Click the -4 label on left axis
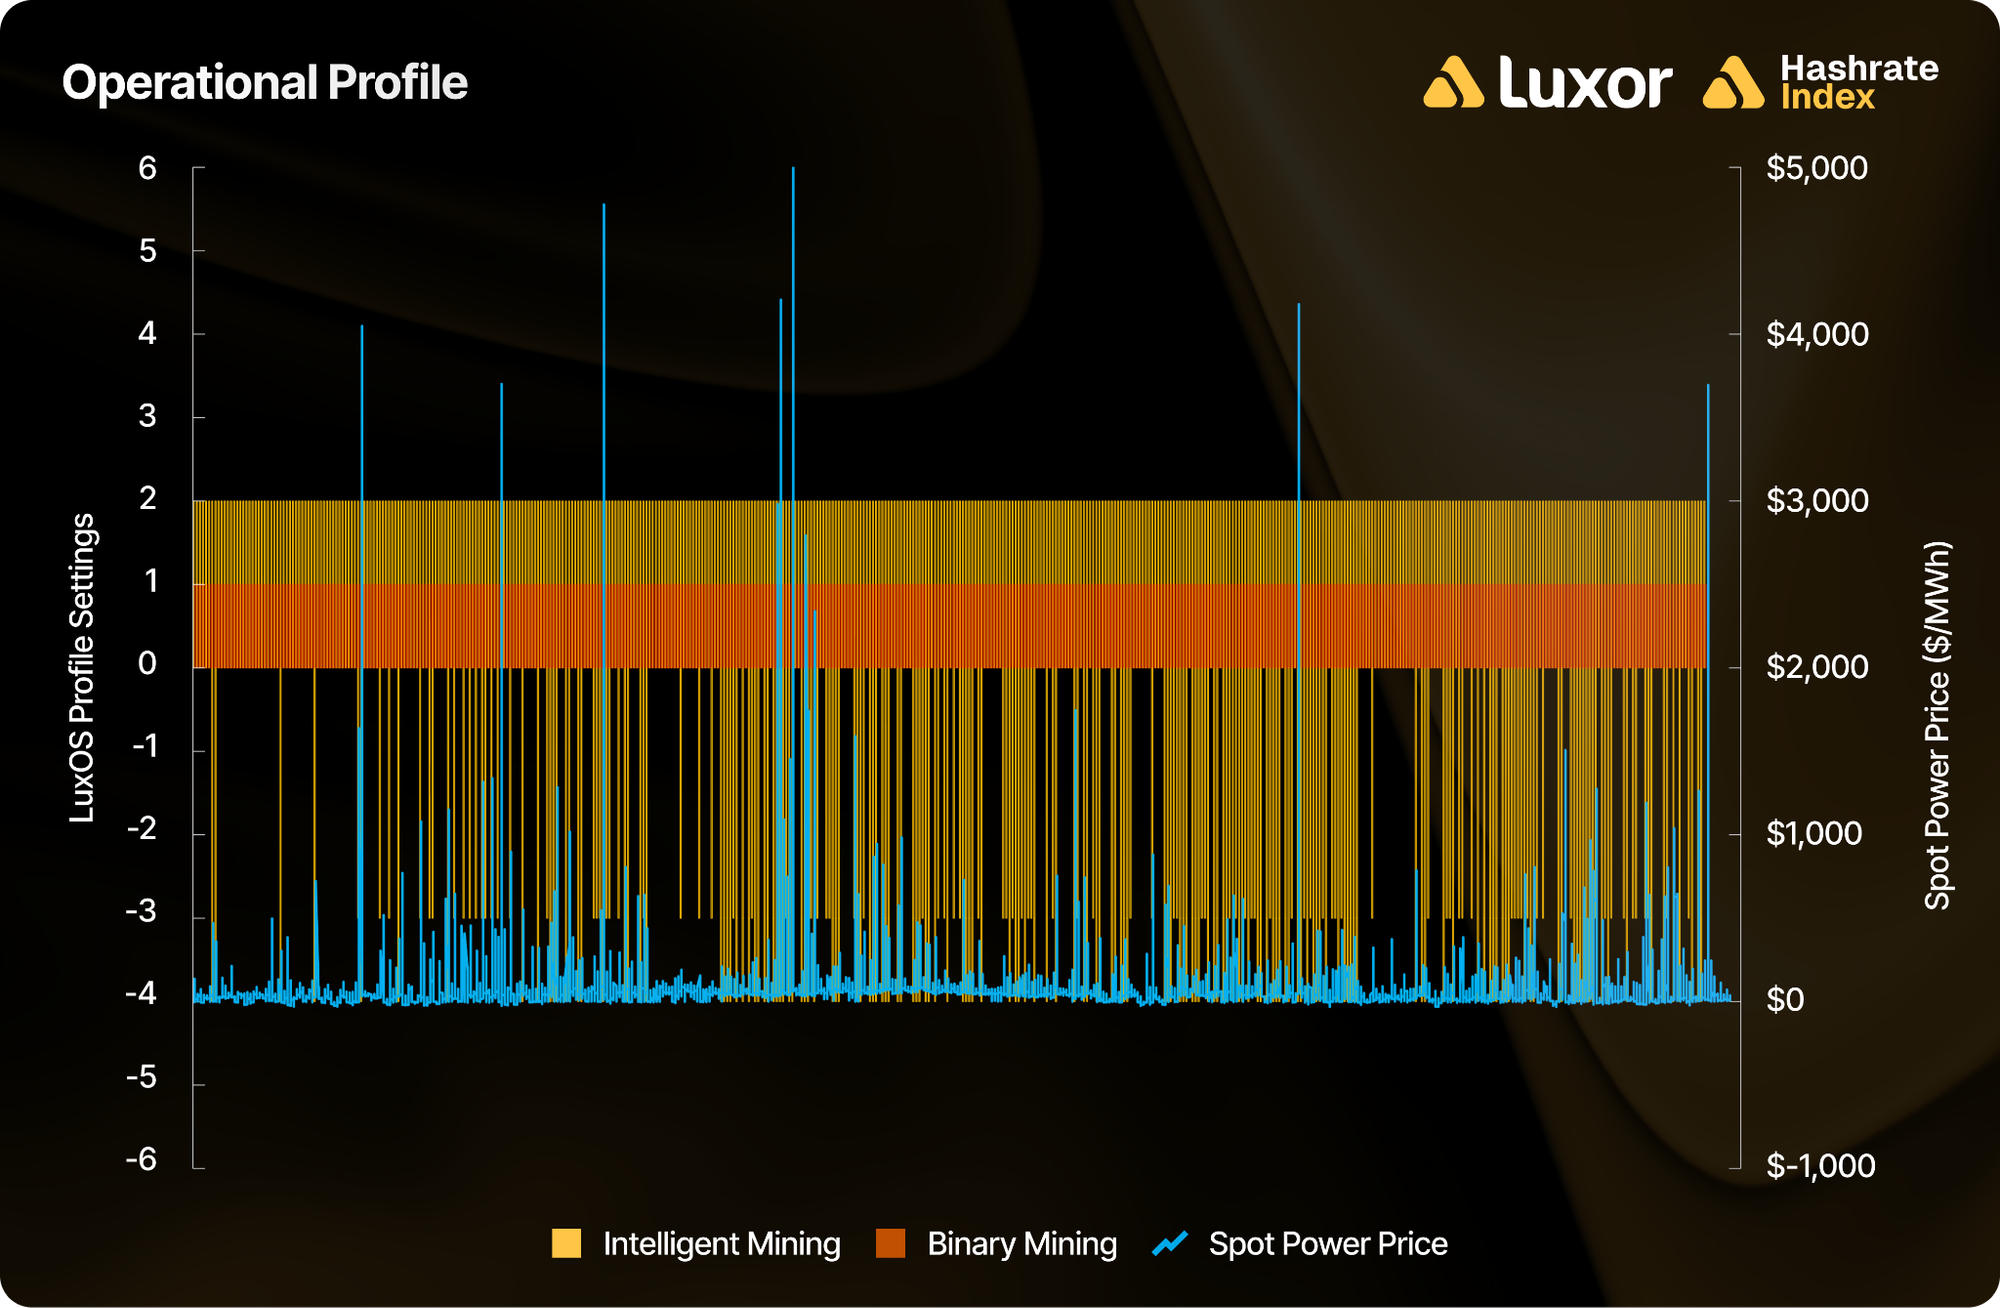 pyautogui.click(x=141, y=993)
